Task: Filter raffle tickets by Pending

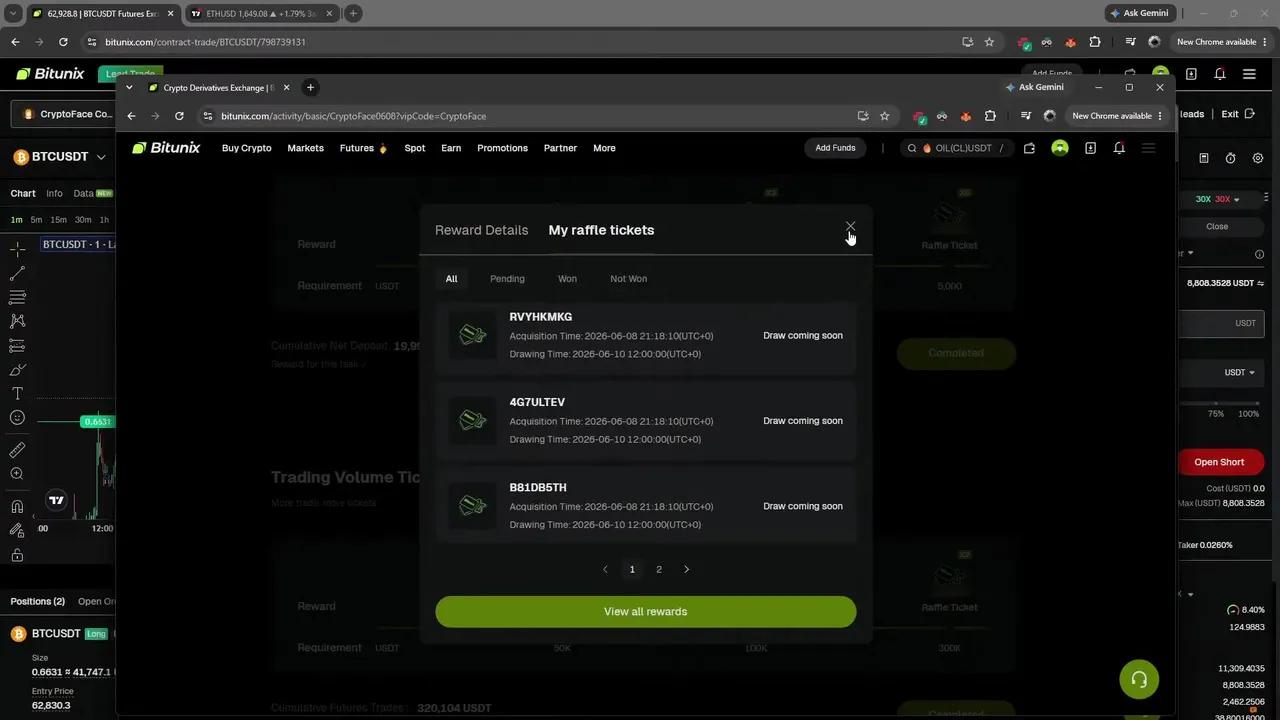Action: pos(507,279)
